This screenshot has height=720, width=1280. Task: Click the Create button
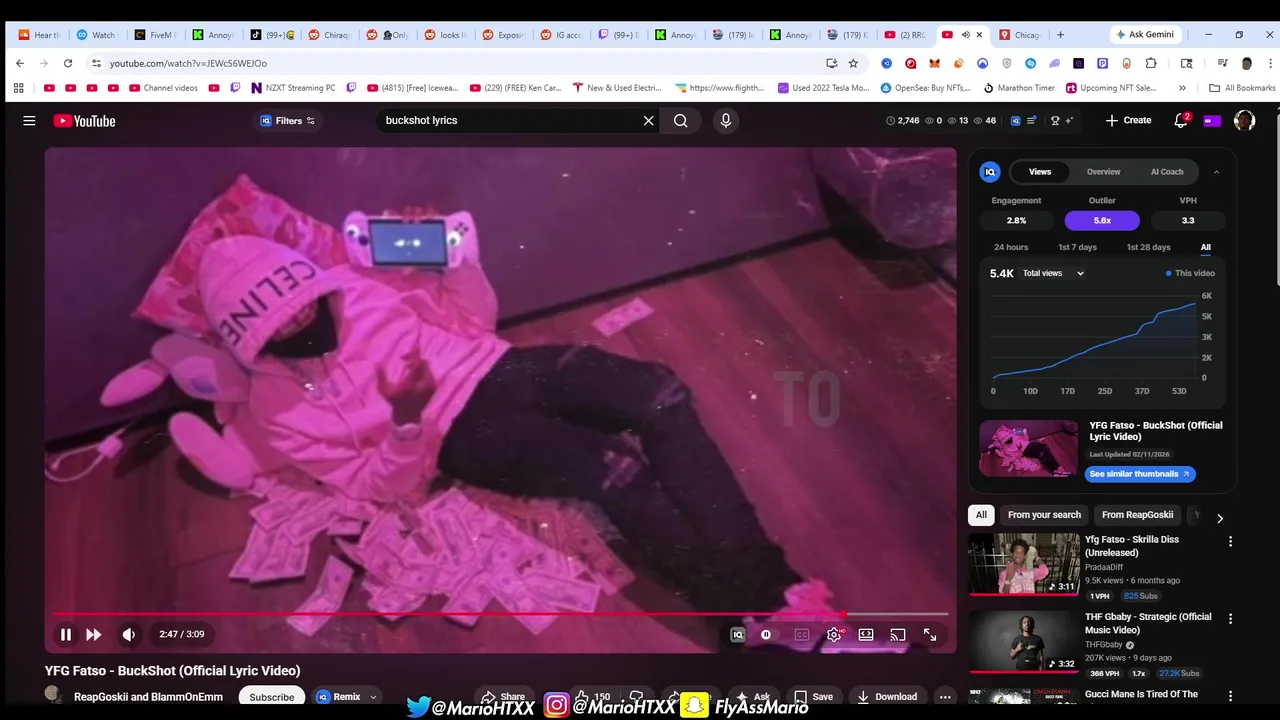(1128, 121)
